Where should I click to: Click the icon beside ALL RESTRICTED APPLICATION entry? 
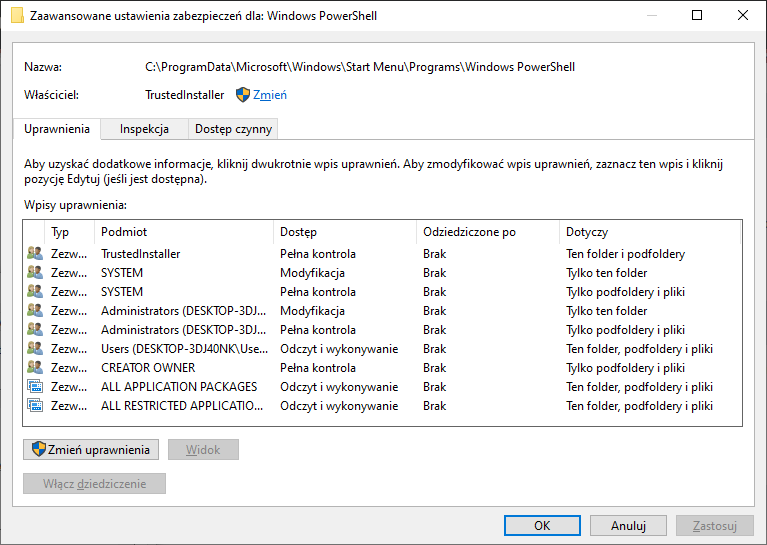(x=35, y=406)
